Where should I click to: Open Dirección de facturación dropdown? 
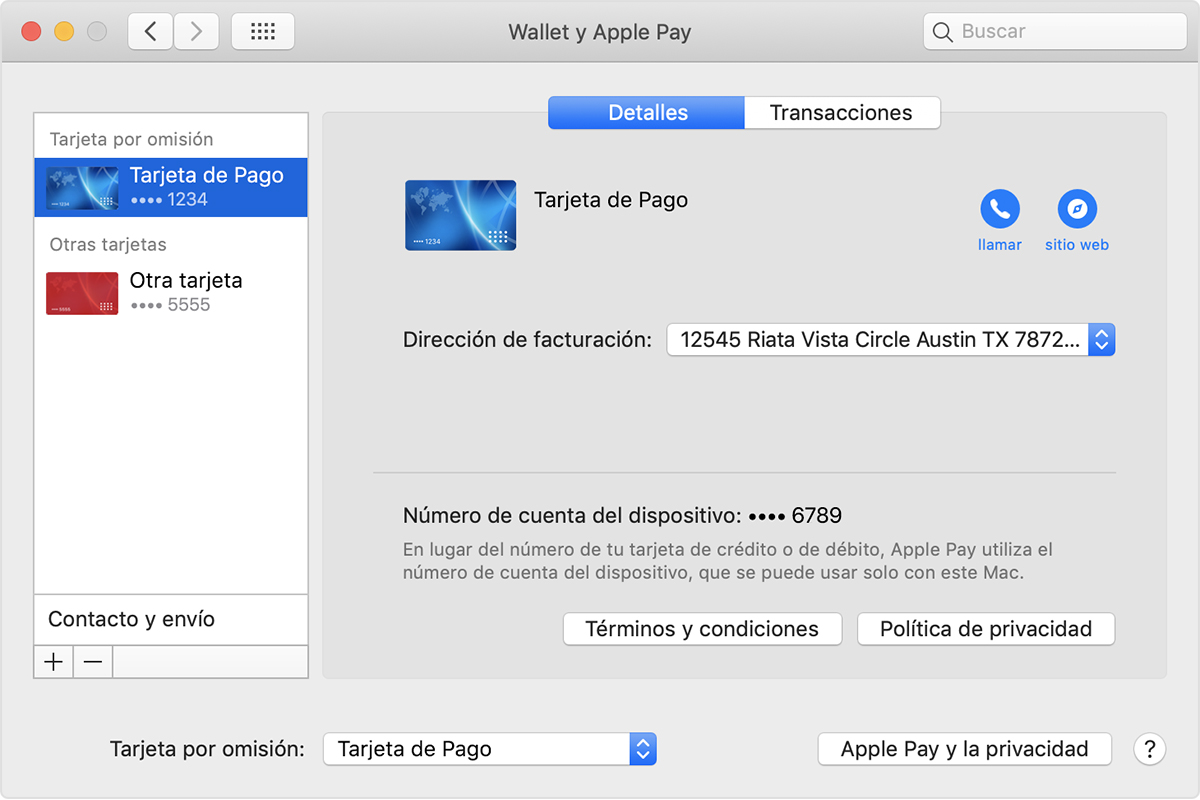tap(891, 340)
